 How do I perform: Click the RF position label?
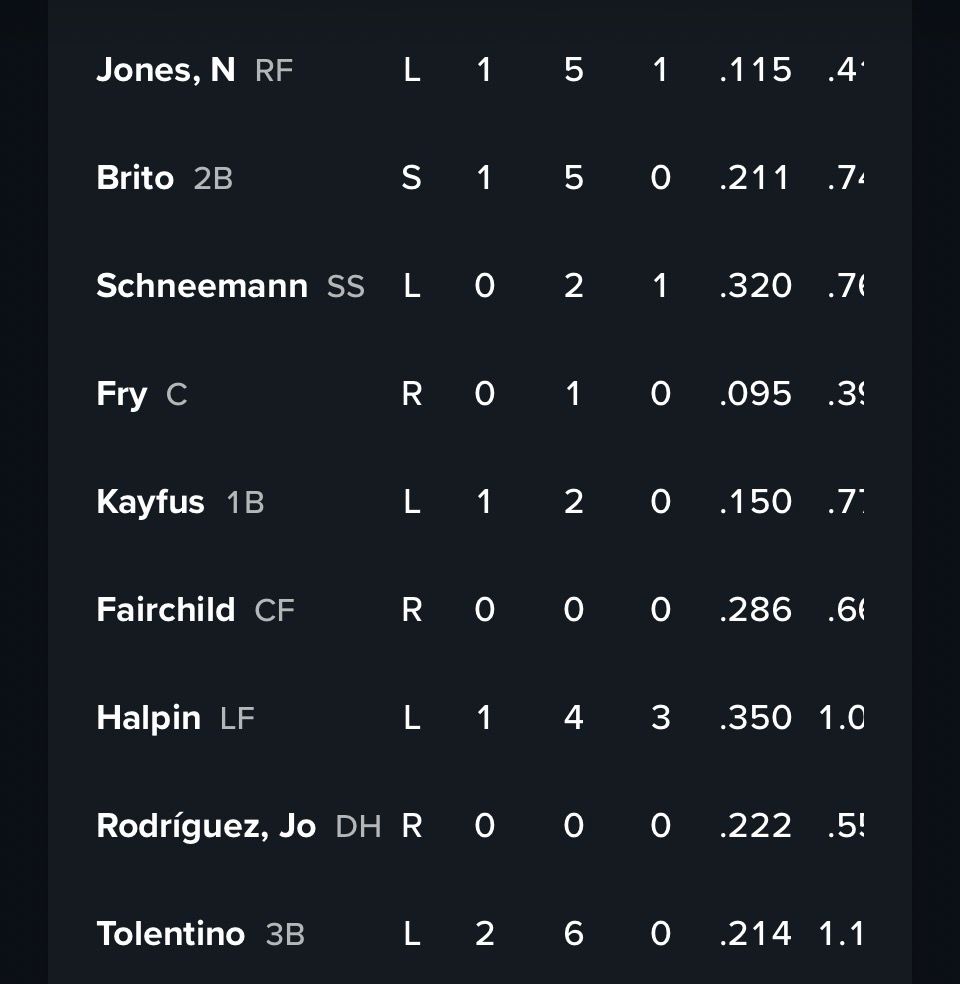coord(274,71)
